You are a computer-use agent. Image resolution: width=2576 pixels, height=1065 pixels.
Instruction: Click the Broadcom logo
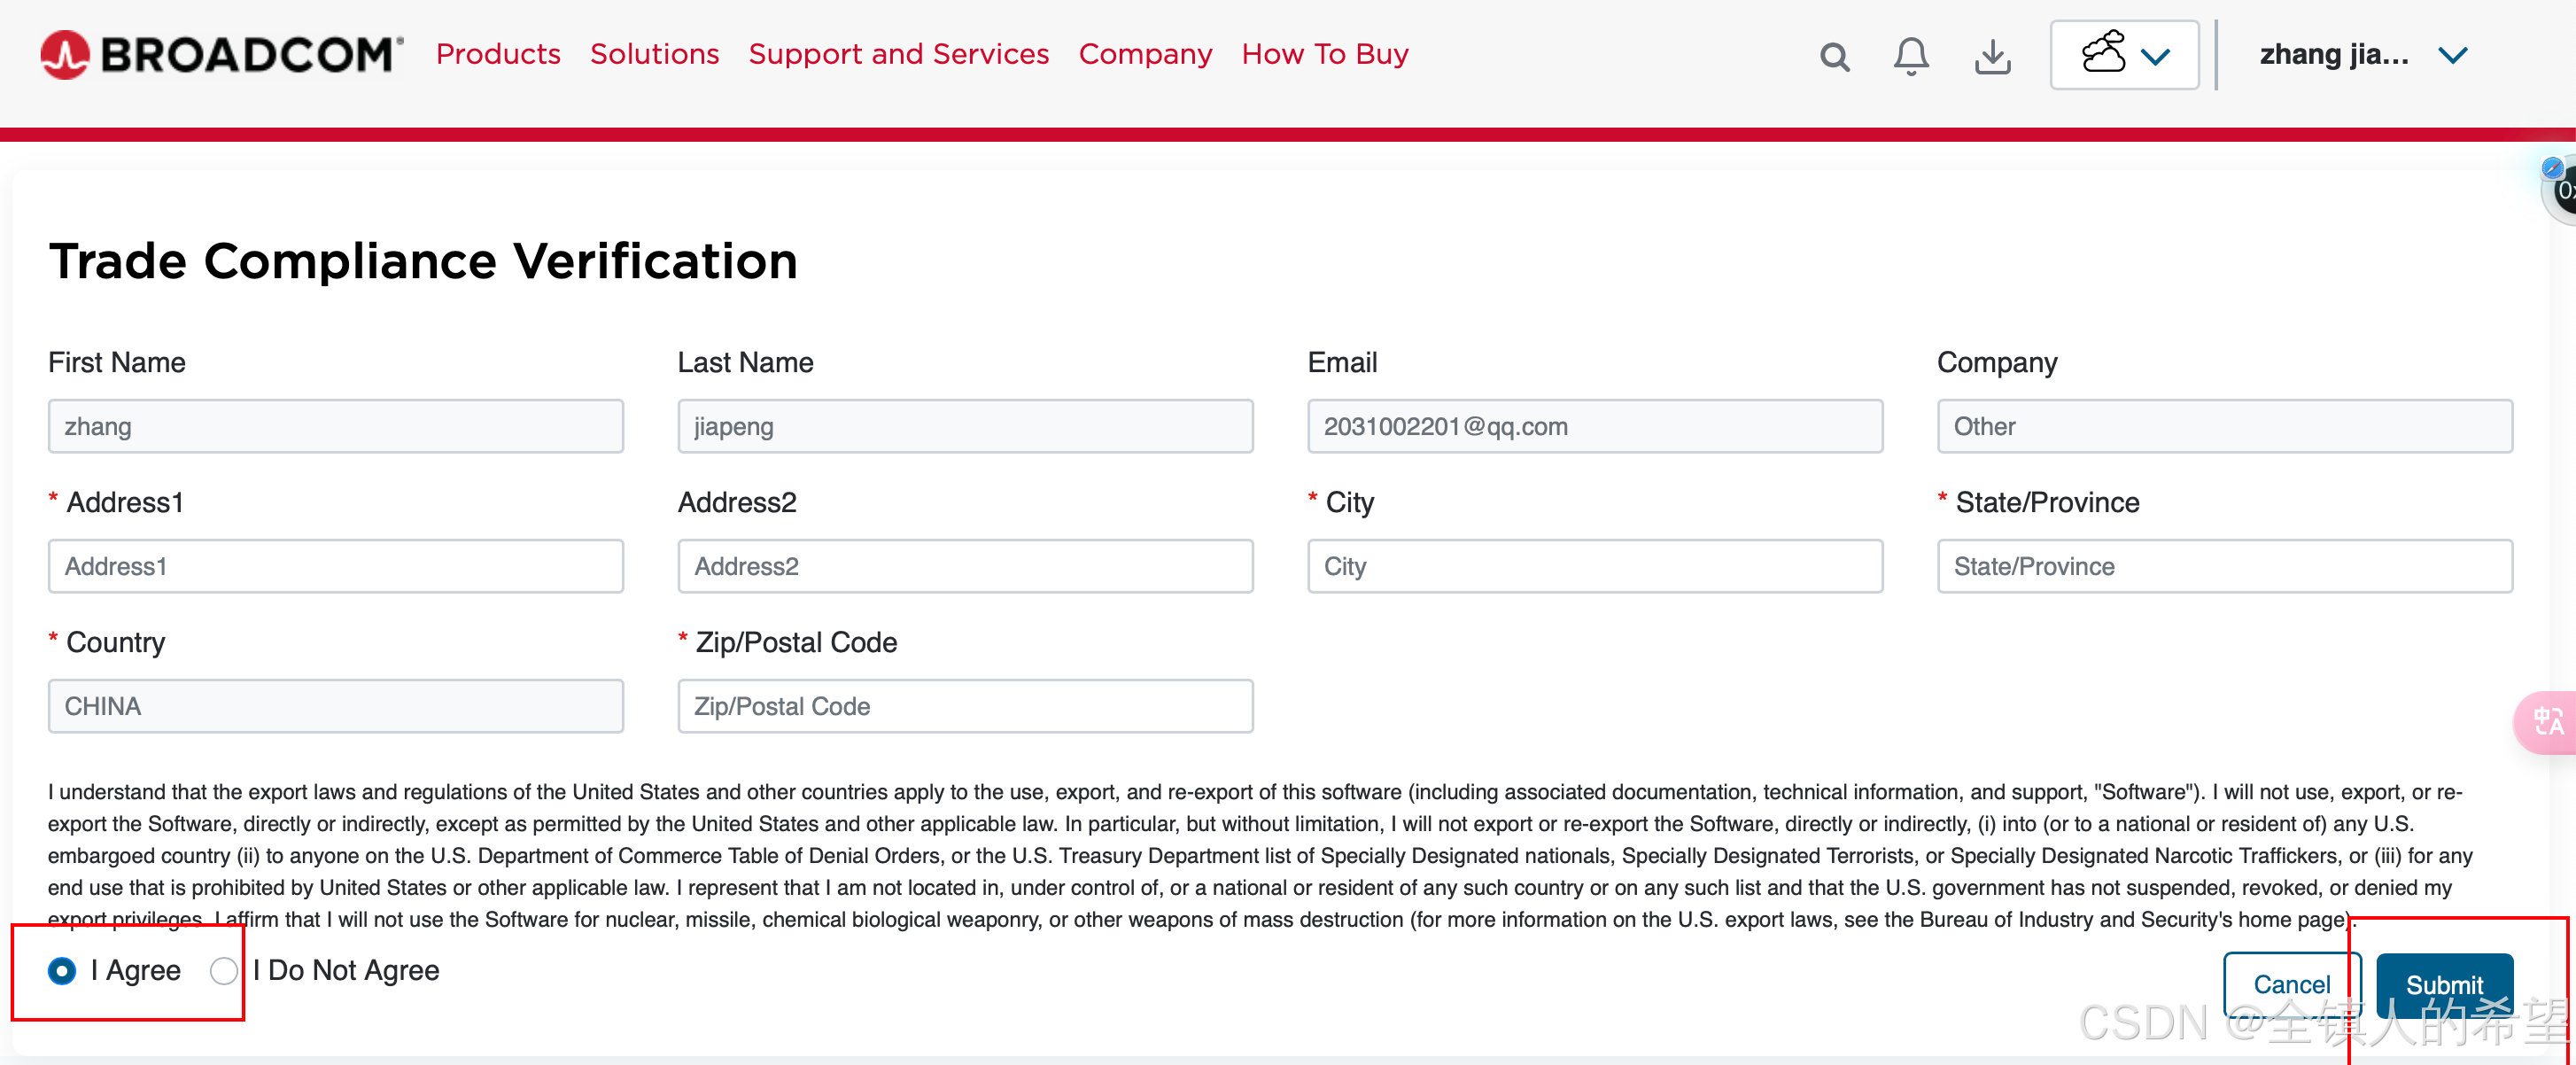222,54
